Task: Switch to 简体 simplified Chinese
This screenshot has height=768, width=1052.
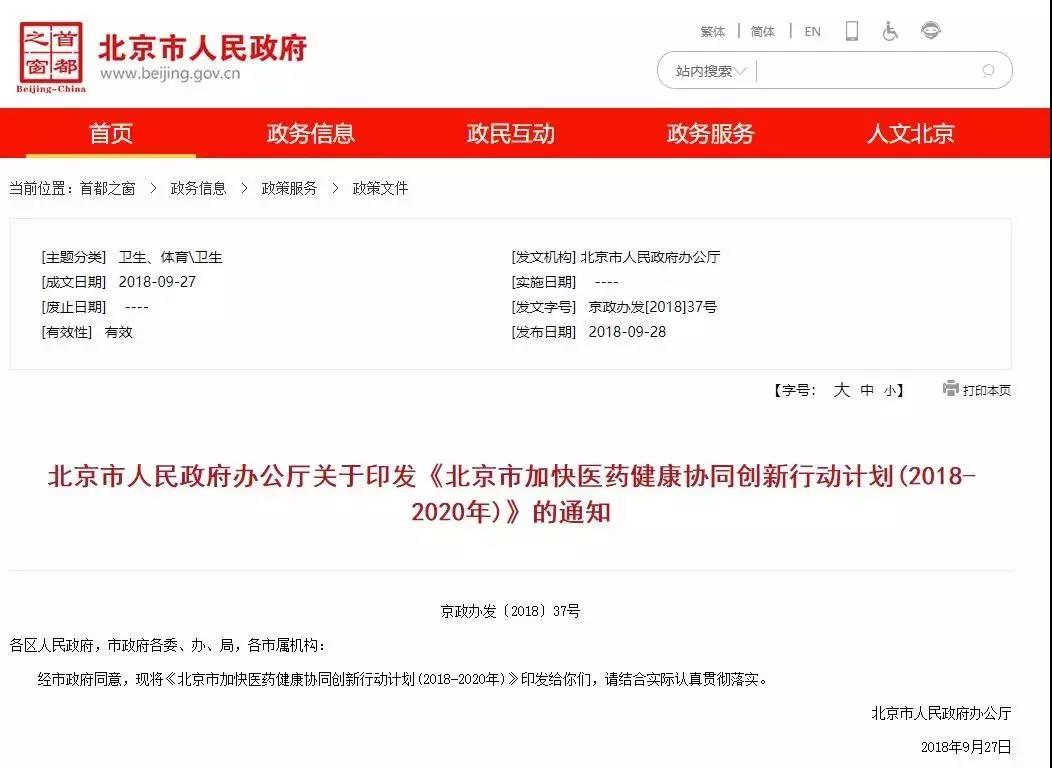Action: (763, 32)
